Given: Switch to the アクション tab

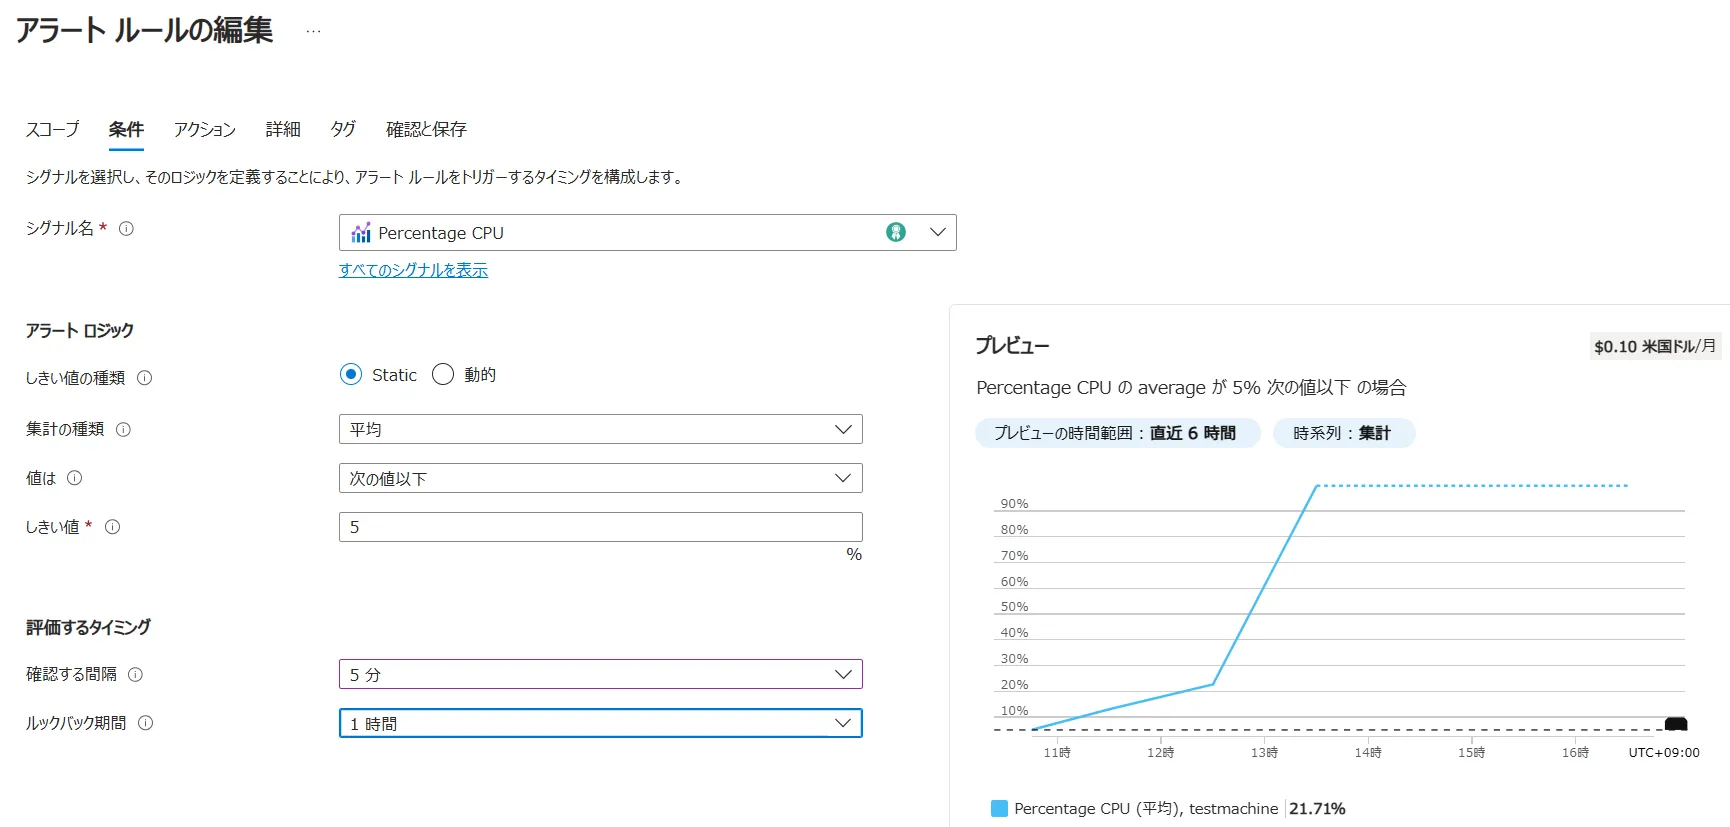Looking at the screenshot, I should (204, 130).
